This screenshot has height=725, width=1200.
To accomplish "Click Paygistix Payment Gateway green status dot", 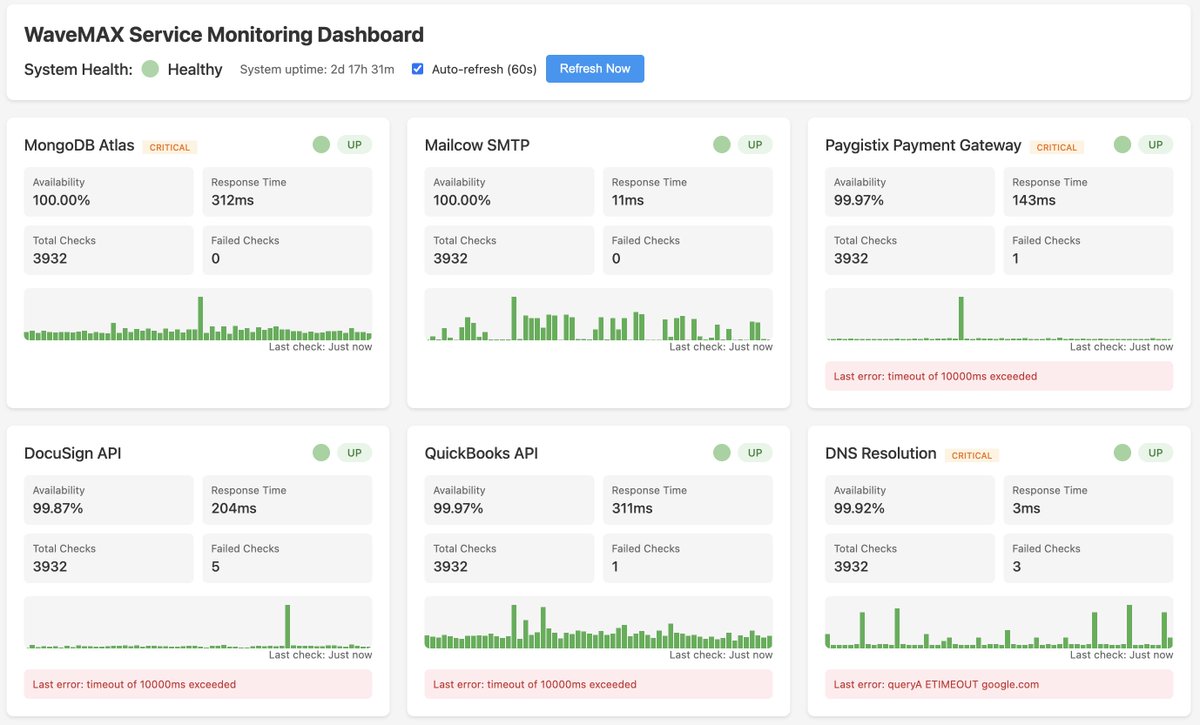I will pos(1122,145).
